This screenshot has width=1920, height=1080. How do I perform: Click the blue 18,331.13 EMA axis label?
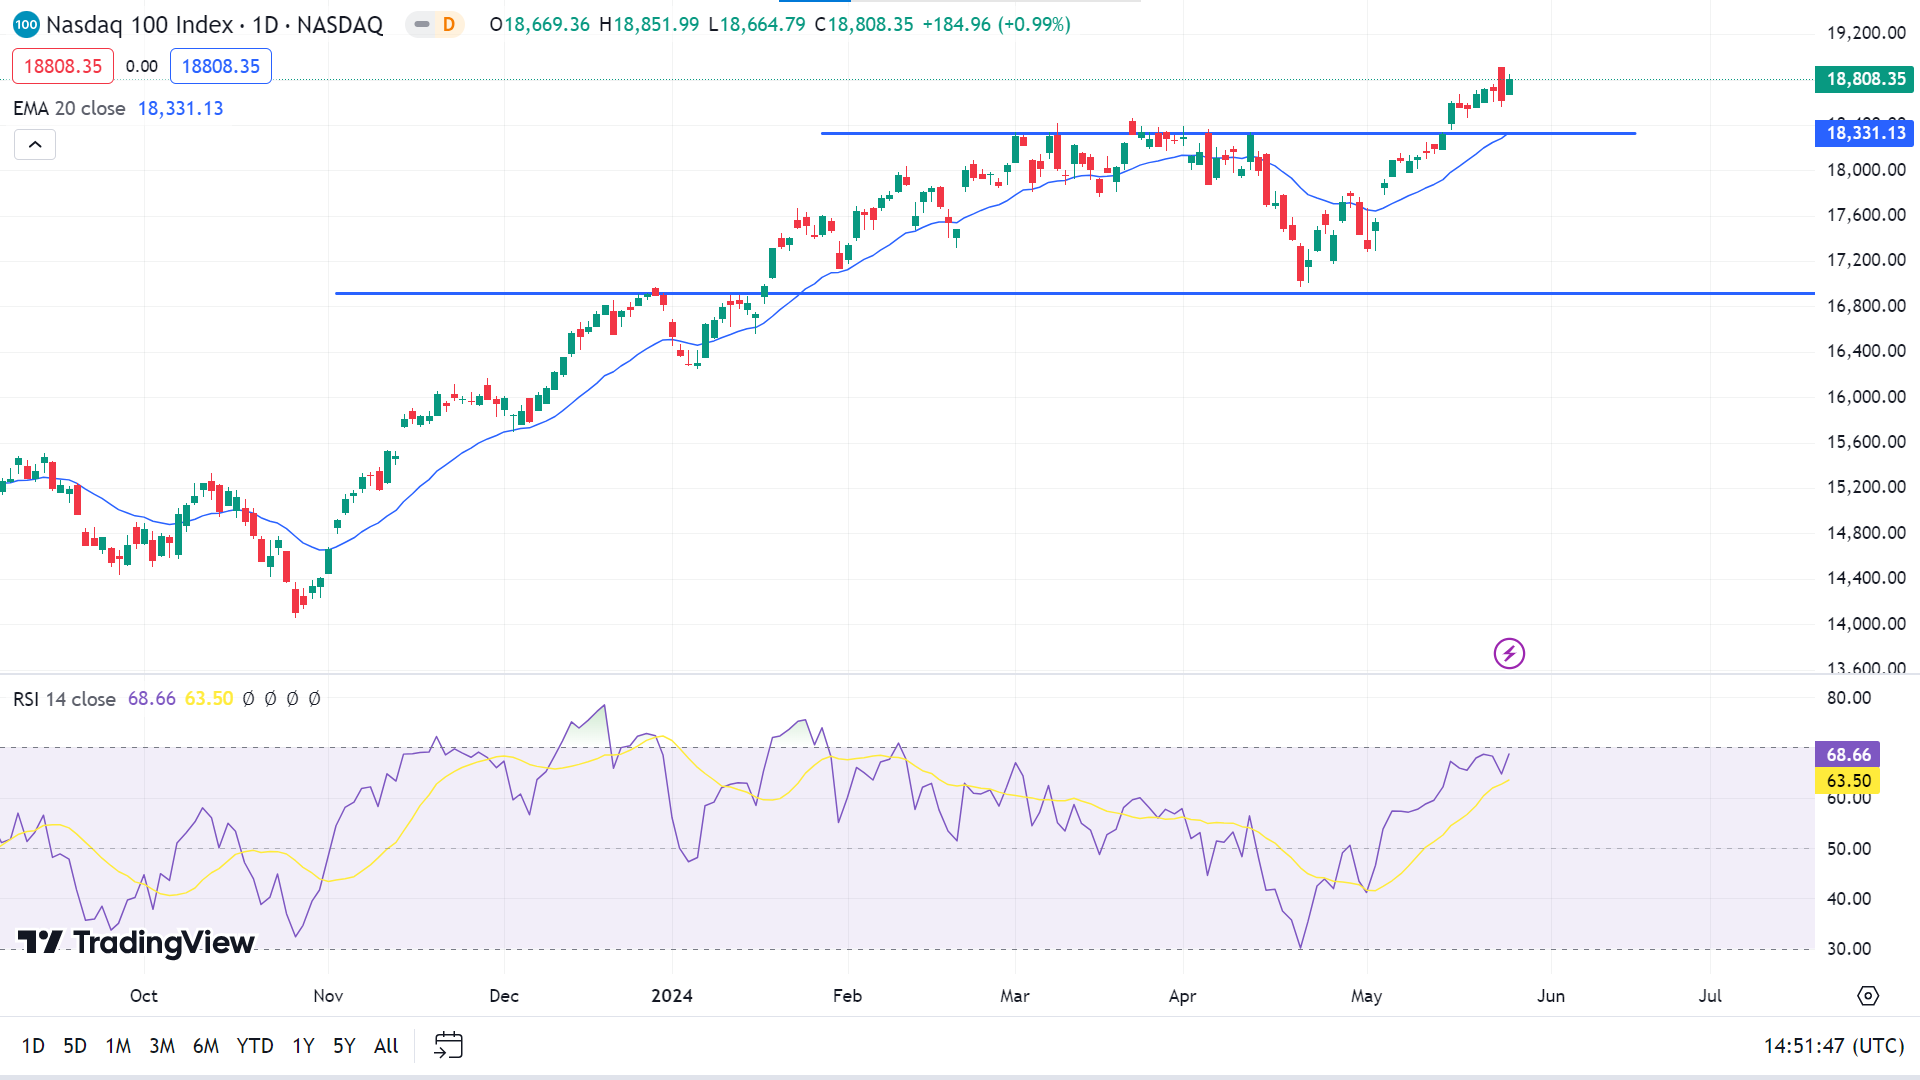[x=1865, y=133]
